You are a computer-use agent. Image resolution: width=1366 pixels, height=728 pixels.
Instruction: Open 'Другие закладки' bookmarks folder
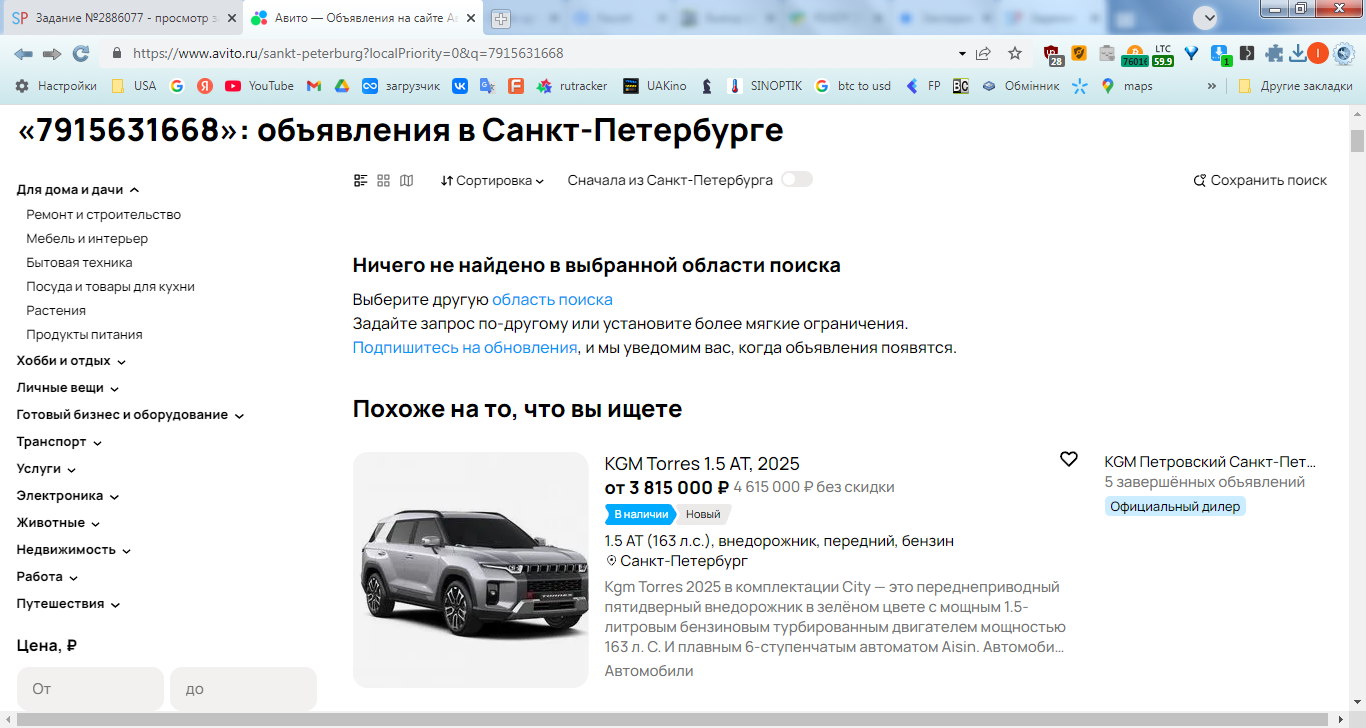tap(1295, 86)
